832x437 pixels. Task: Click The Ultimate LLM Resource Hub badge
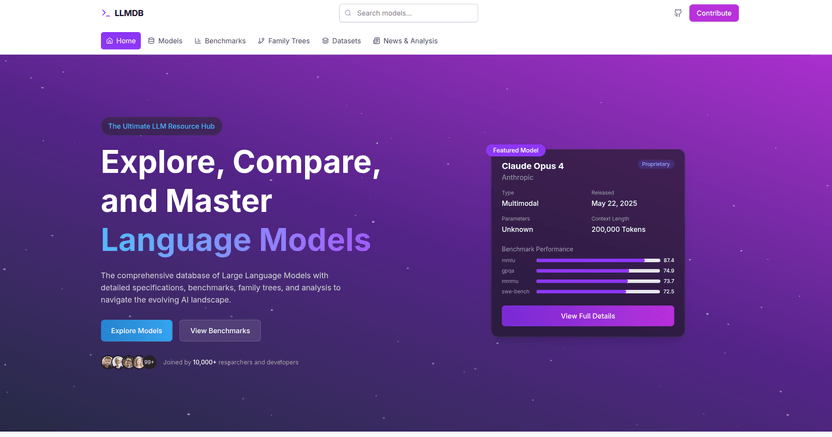[x=161, y=126]
